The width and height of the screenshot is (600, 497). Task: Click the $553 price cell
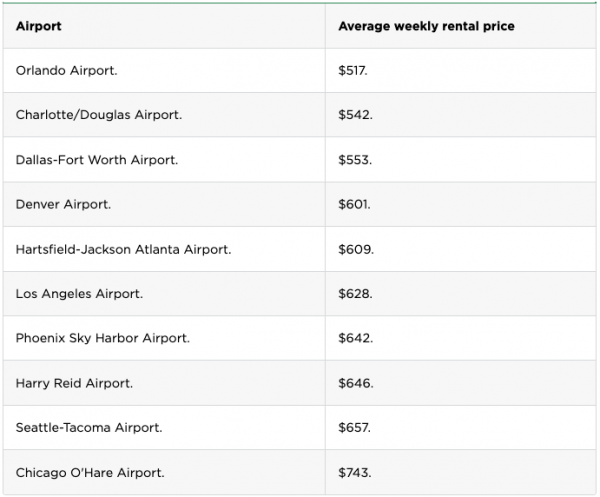pyautogui.click(x=356, y=160)
